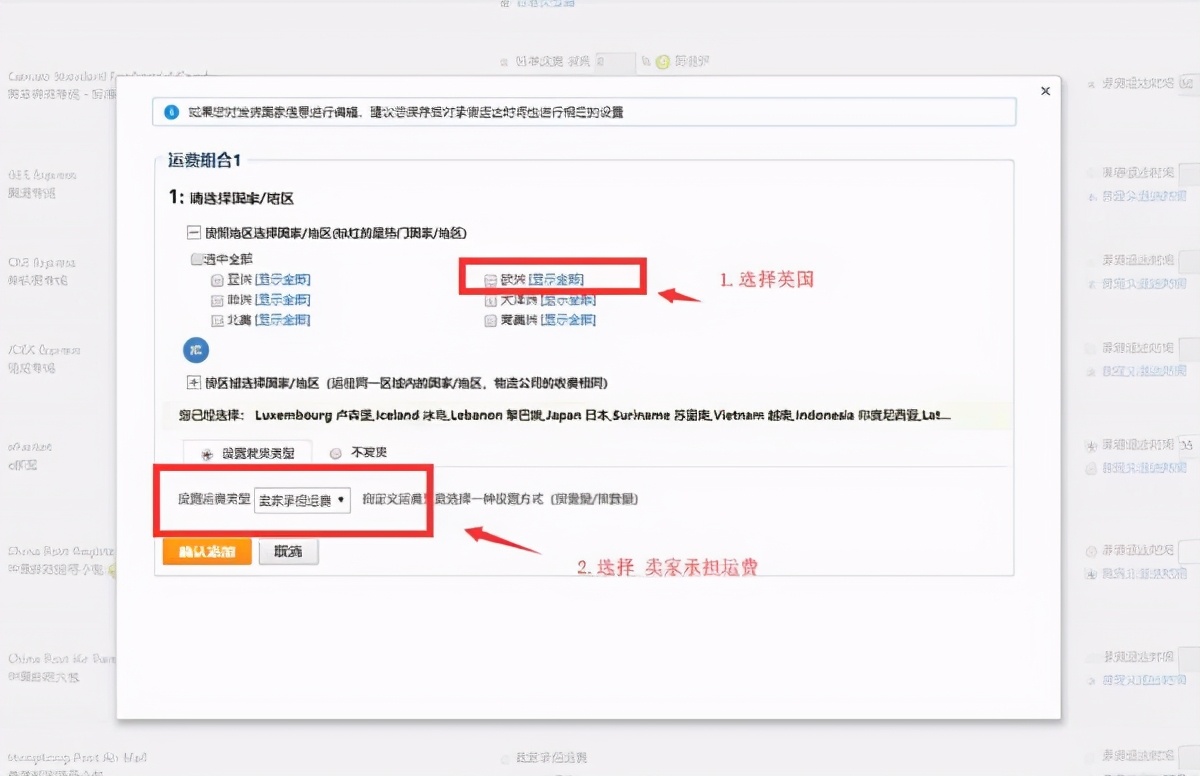
Task: Open the seller-pays-shipping dropdown
Action: coord(303,500)
